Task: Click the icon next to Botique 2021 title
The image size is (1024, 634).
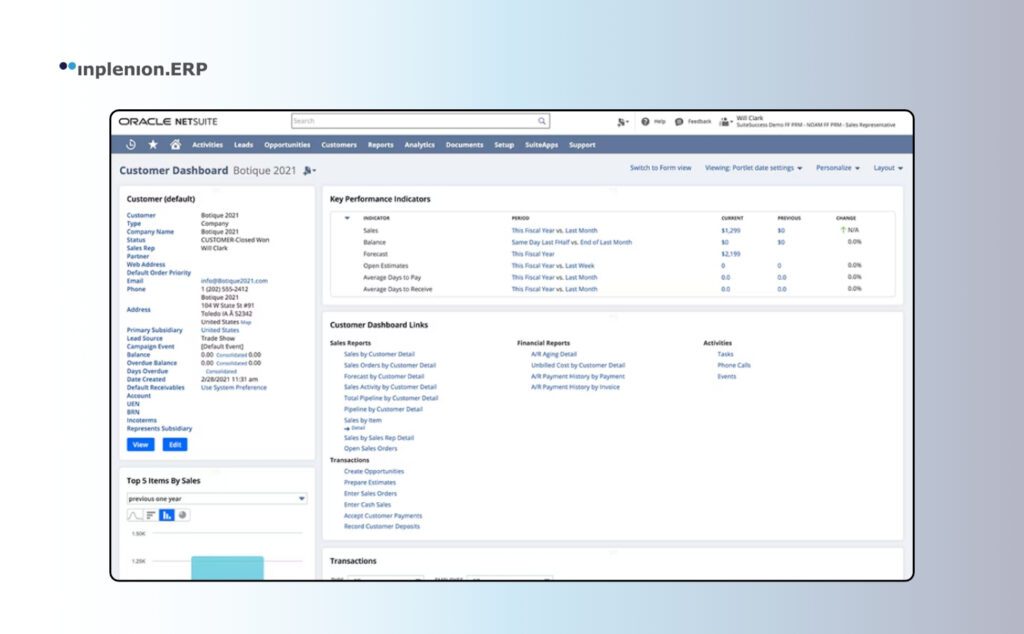Action: click(309, 170)
